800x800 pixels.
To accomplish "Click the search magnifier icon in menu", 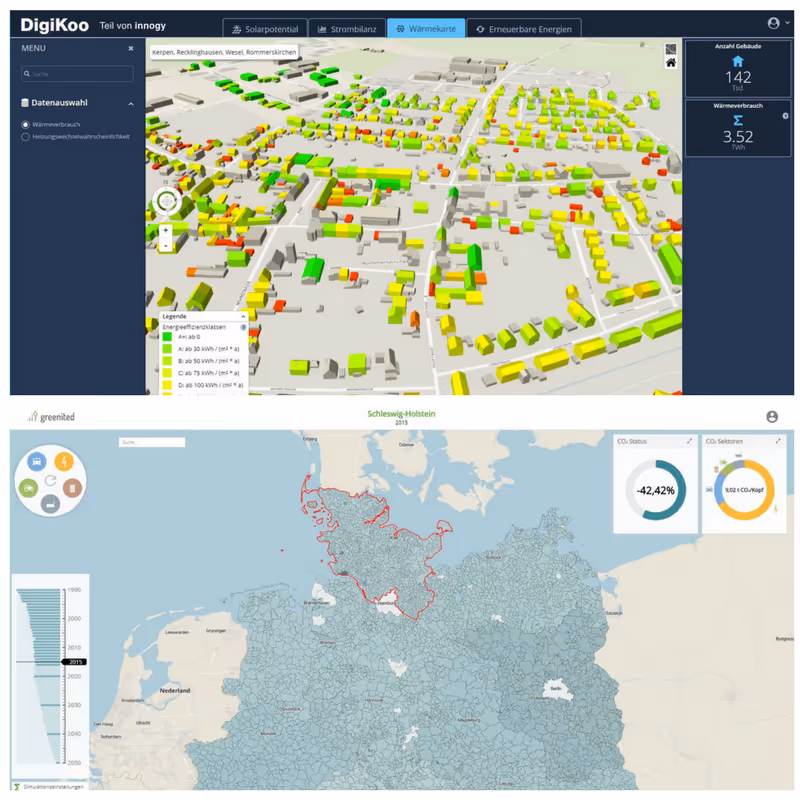I will coord(27,73).
